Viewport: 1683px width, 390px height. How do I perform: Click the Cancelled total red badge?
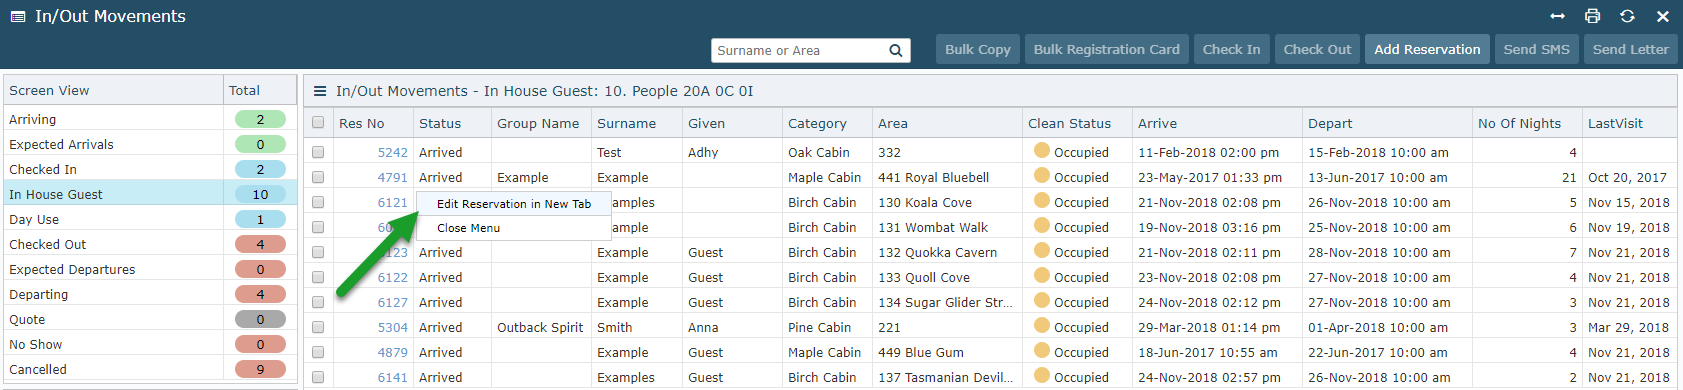(x=260, y=369)
